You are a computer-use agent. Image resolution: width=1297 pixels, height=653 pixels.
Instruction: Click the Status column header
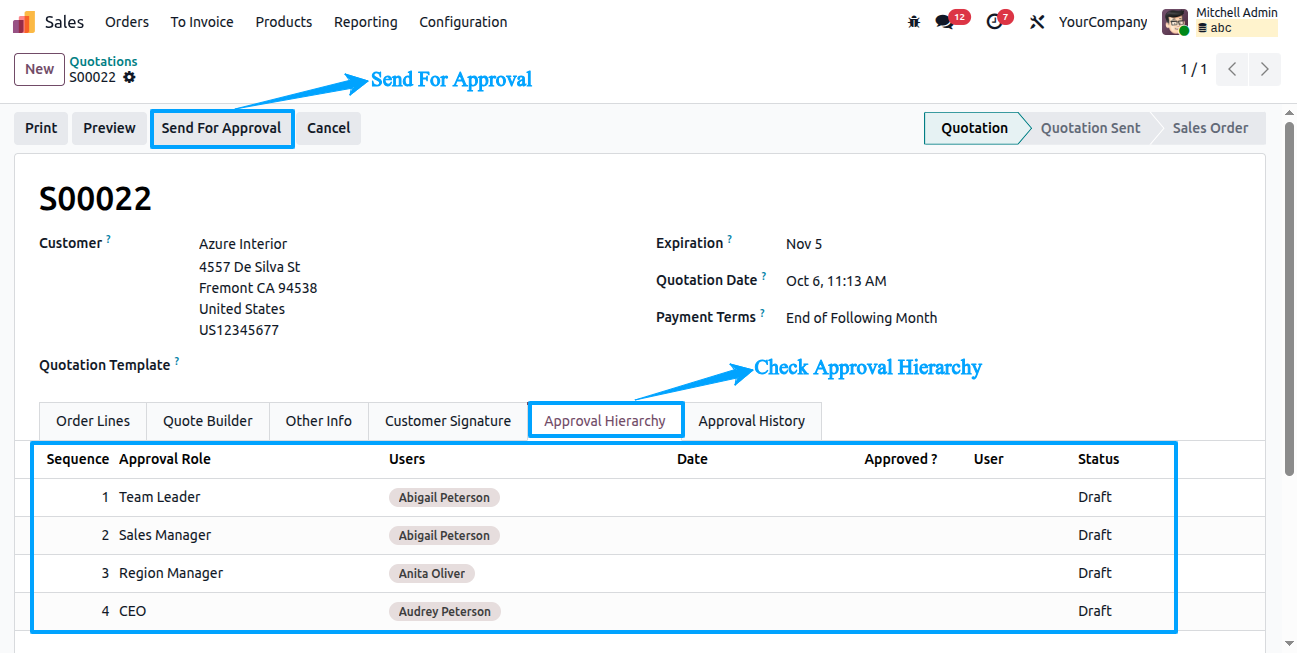(x=1098, y=459)
